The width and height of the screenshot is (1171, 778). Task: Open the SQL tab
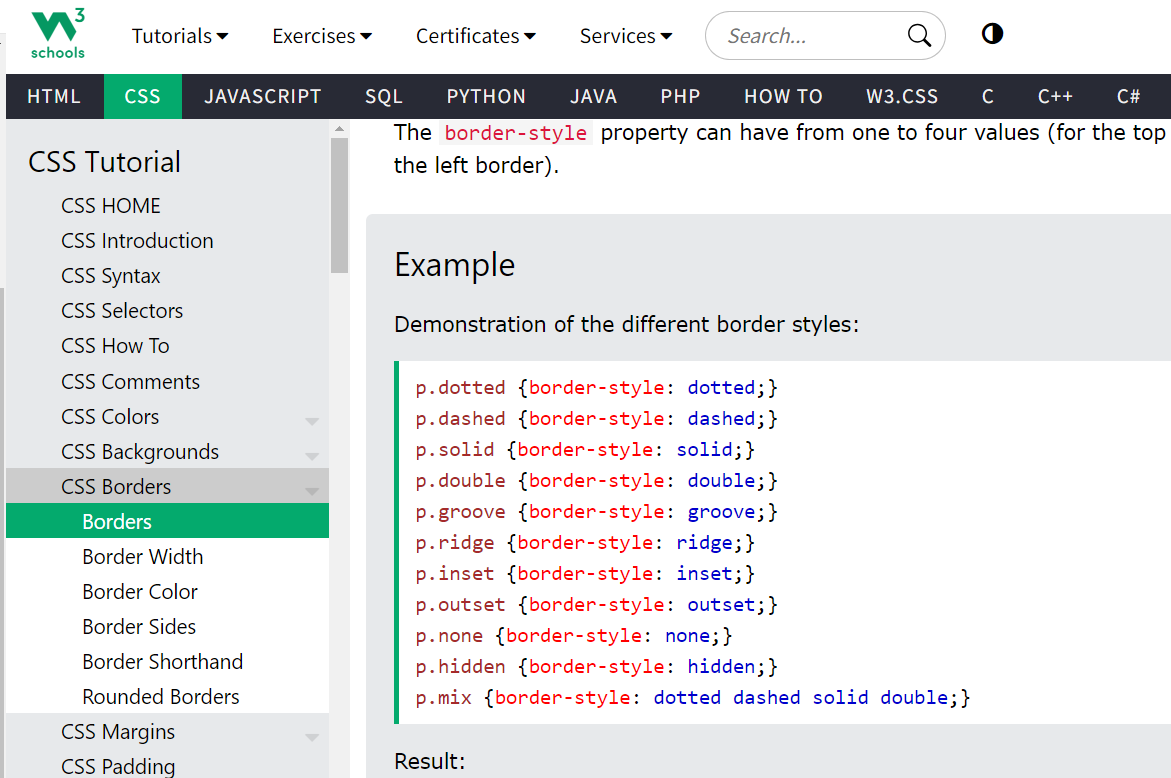(x=384, y=96)
